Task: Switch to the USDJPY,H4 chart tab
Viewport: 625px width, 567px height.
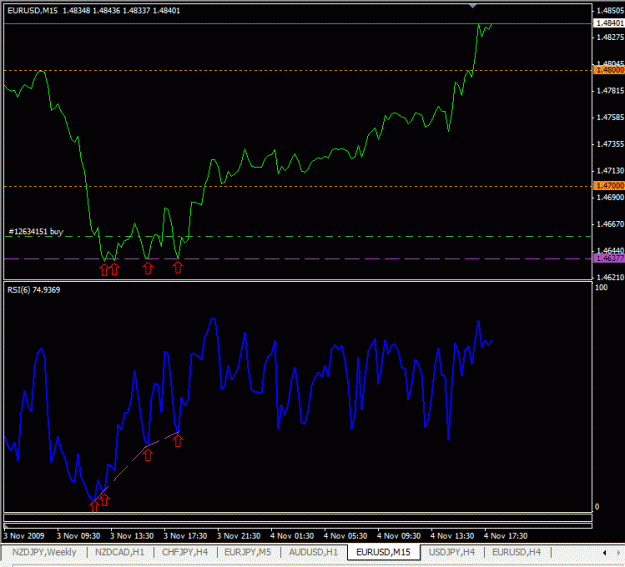Action: [x=452, y=552]
